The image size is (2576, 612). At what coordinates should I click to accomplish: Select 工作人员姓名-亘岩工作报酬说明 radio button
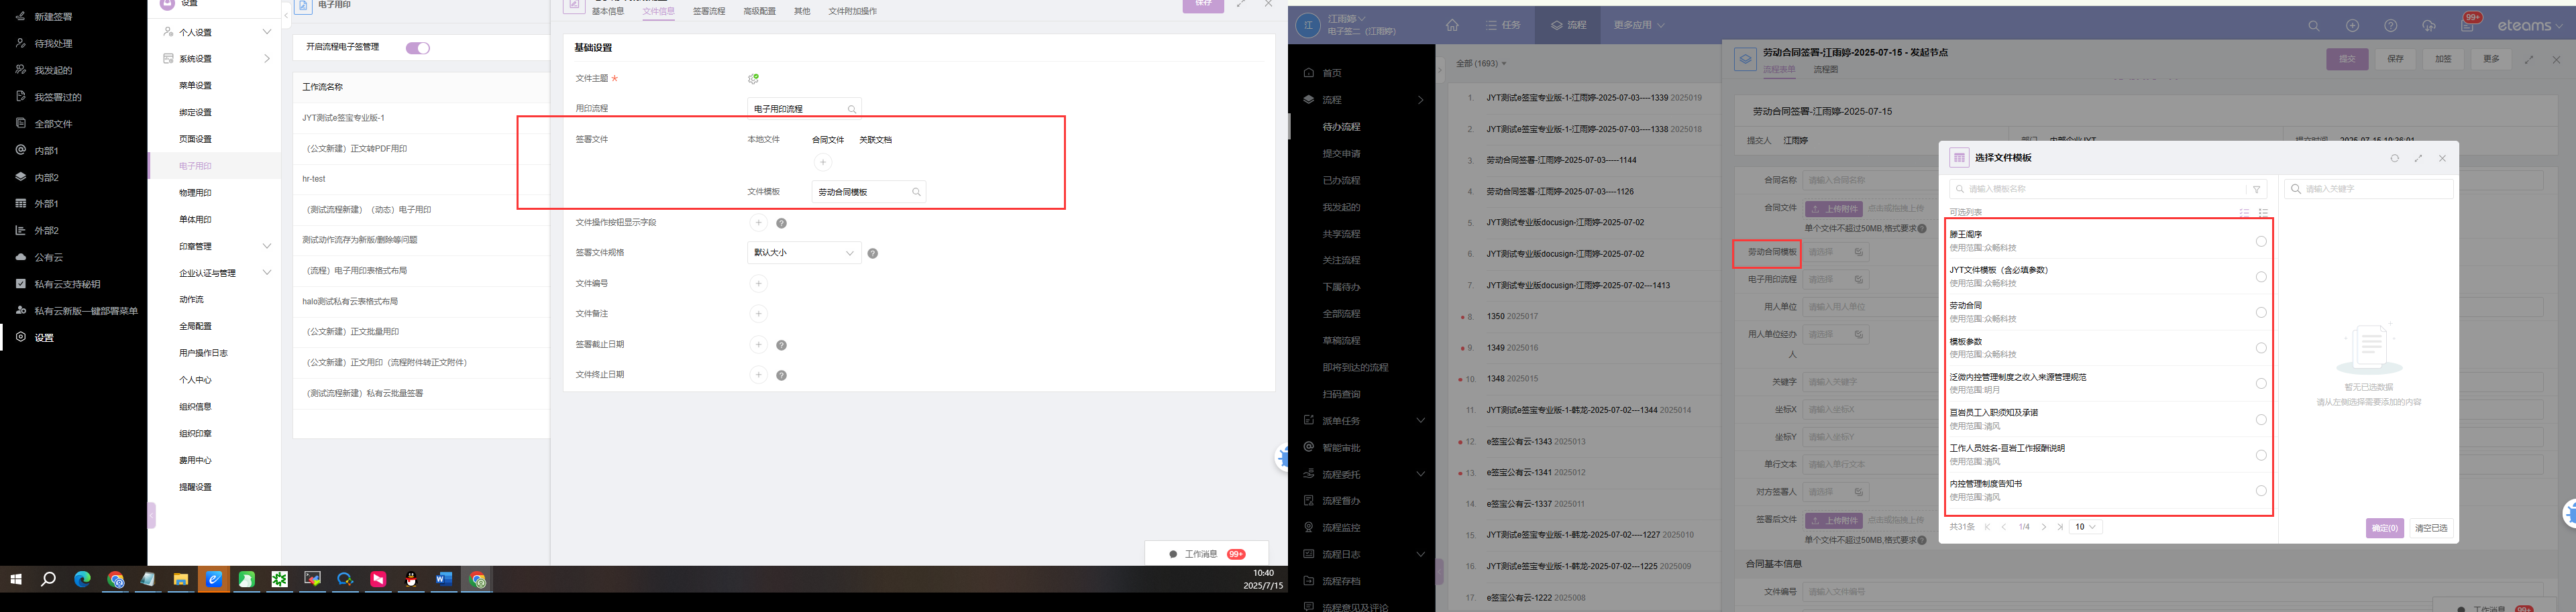pos(2261,455)
